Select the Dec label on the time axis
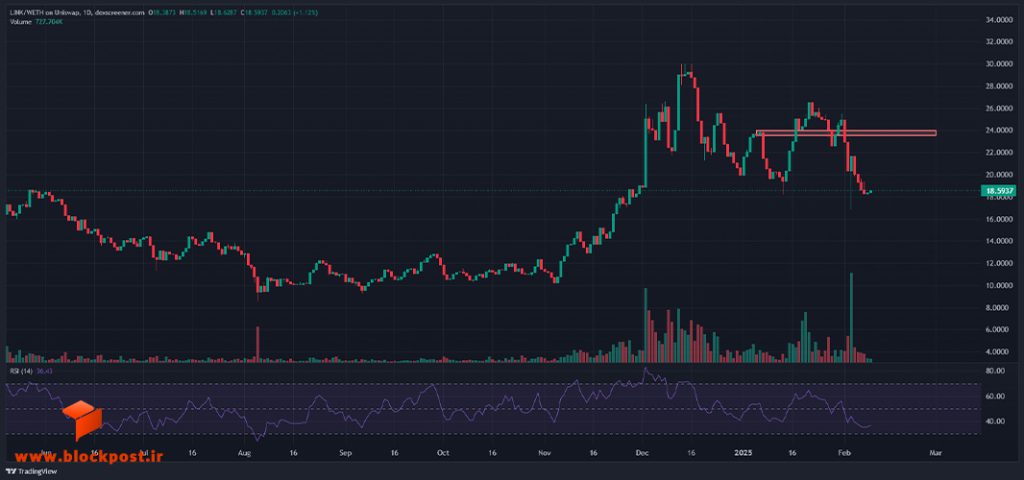Image resolution: width=1024 pixels, height=480 pixels. click(642, 452)
